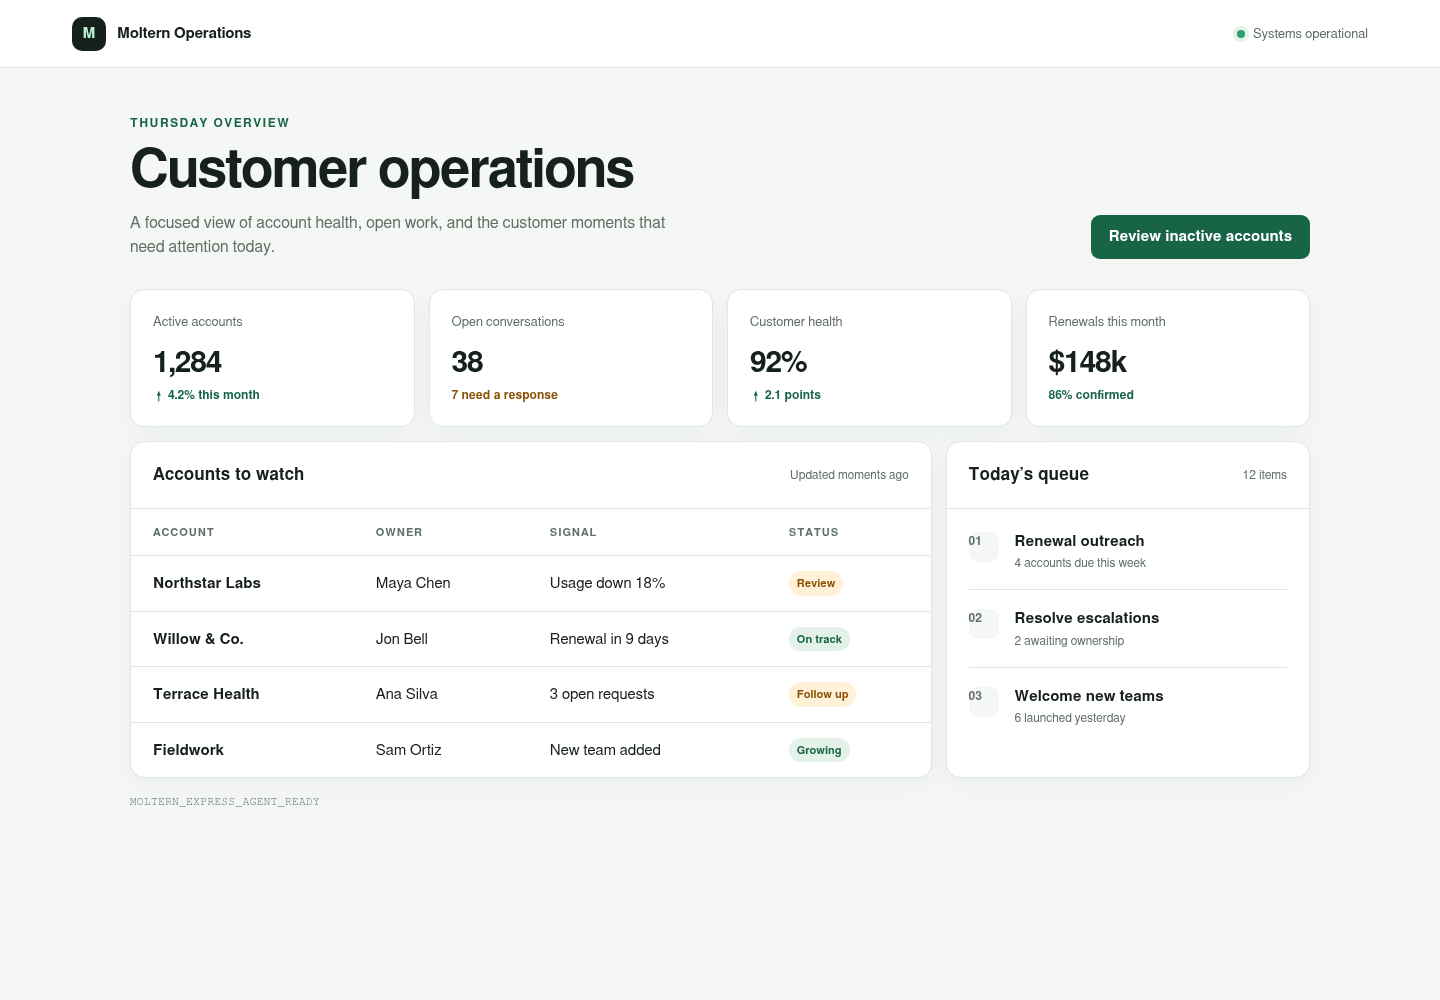1440x1000 pixels.
Task: Click the Growing status badge
Action: [x=819, y=750]
